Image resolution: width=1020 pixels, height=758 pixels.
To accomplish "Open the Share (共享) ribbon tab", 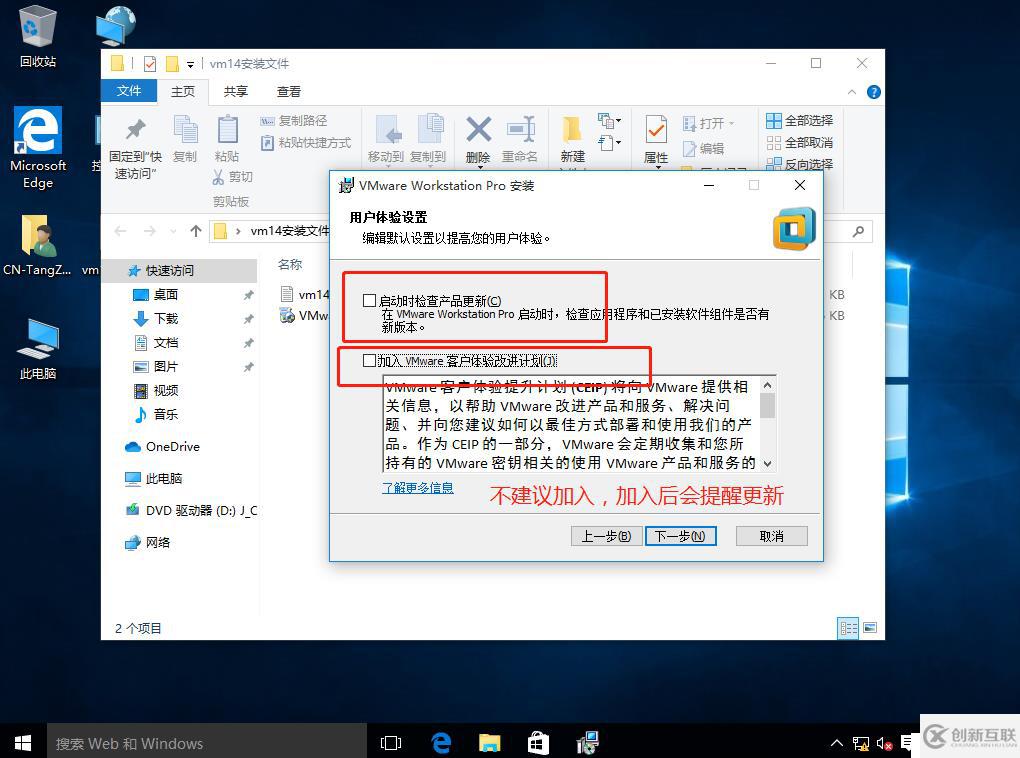I will [236, 91].
